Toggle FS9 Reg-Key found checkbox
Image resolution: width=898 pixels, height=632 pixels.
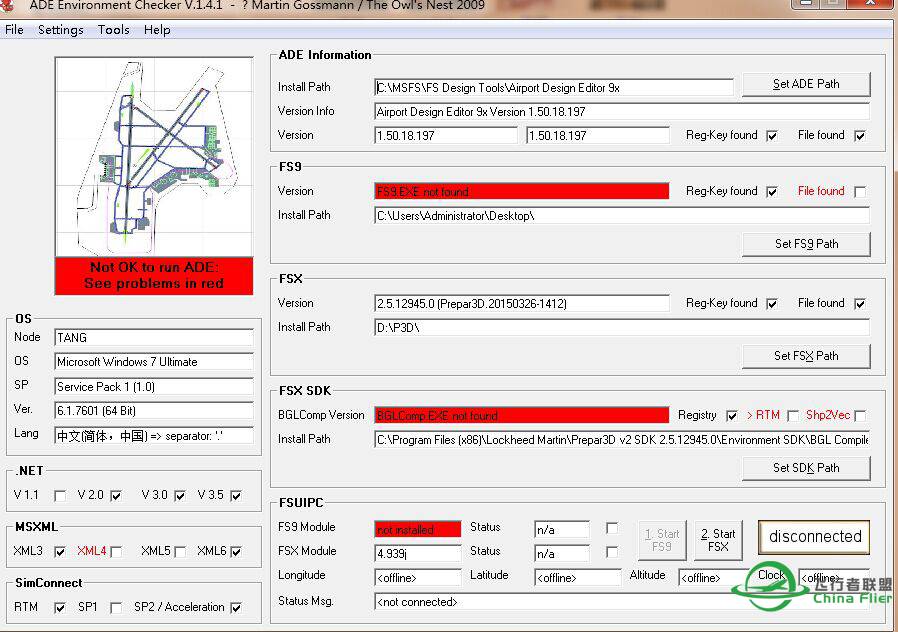[x=772, y=192]
